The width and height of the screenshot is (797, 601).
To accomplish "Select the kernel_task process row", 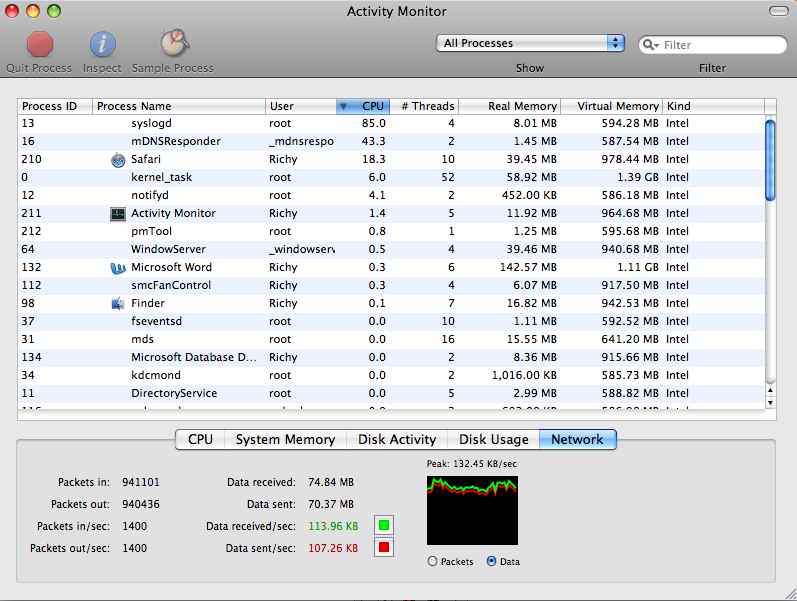I will tap(391, 177).
